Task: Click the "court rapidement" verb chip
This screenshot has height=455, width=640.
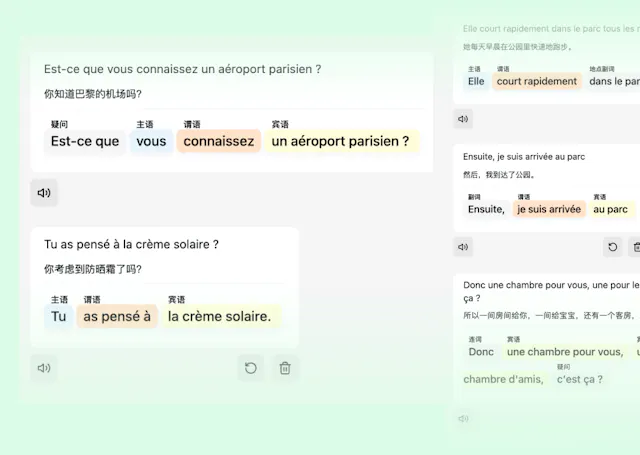Action: [x=537, y=81]
